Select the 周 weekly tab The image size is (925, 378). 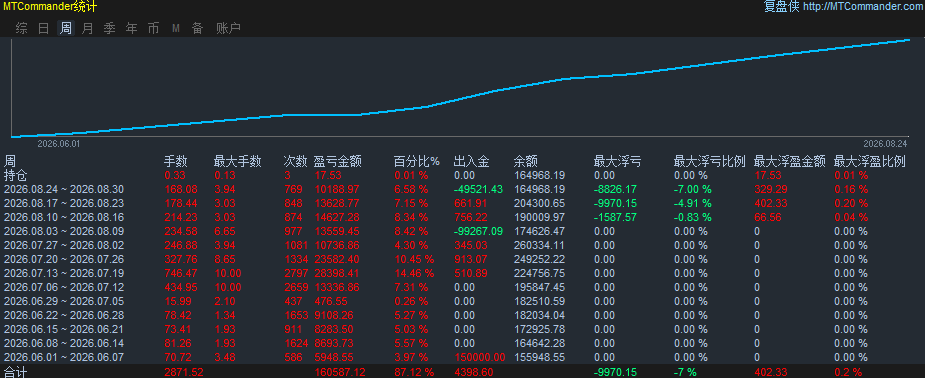point(65,28)
